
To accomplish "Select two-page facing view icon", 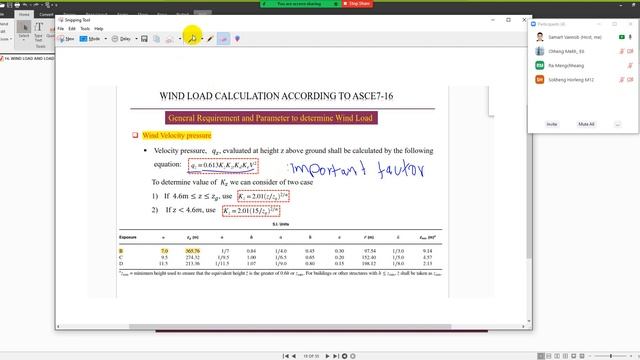I will coord(557,356).
